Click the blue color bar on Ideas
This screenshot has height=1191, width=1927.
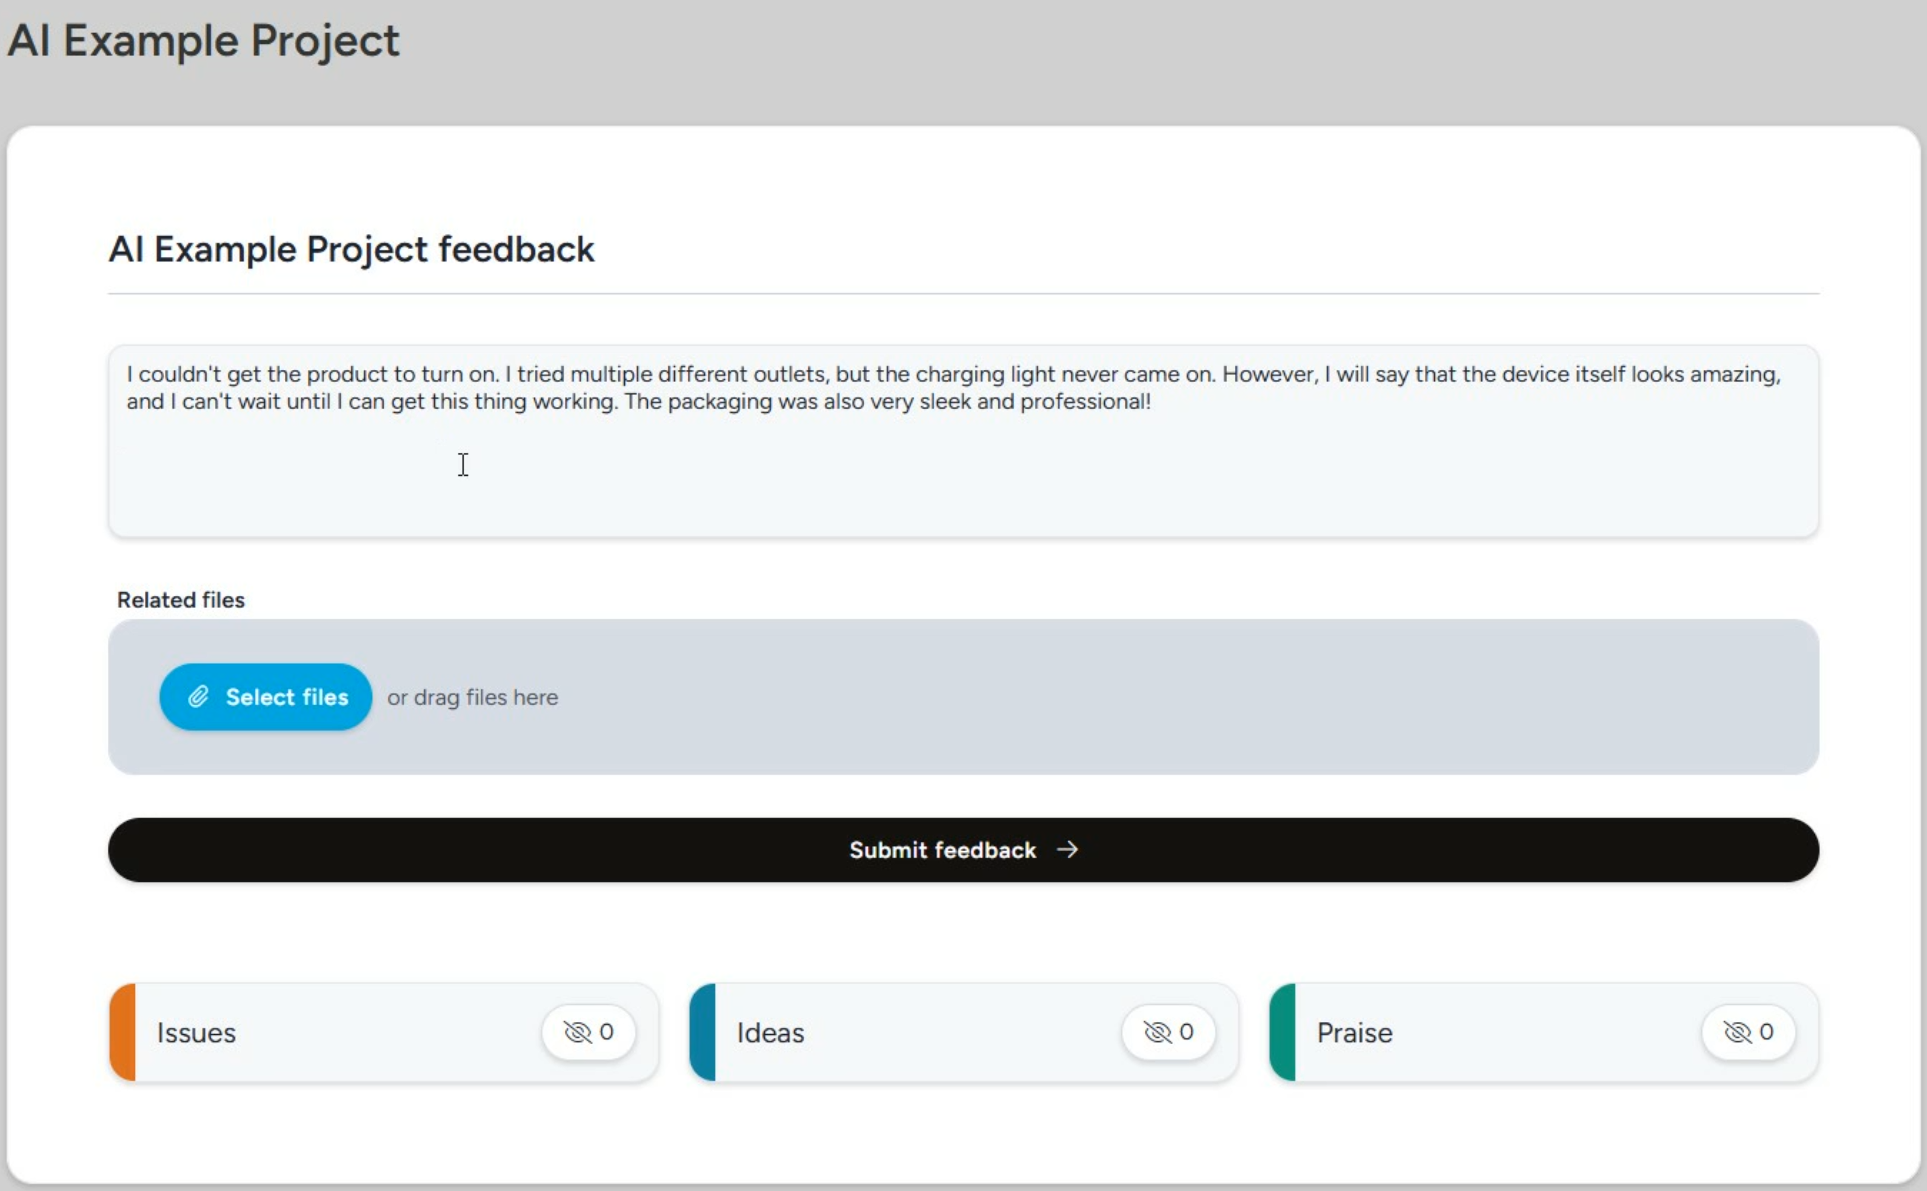702,1033
